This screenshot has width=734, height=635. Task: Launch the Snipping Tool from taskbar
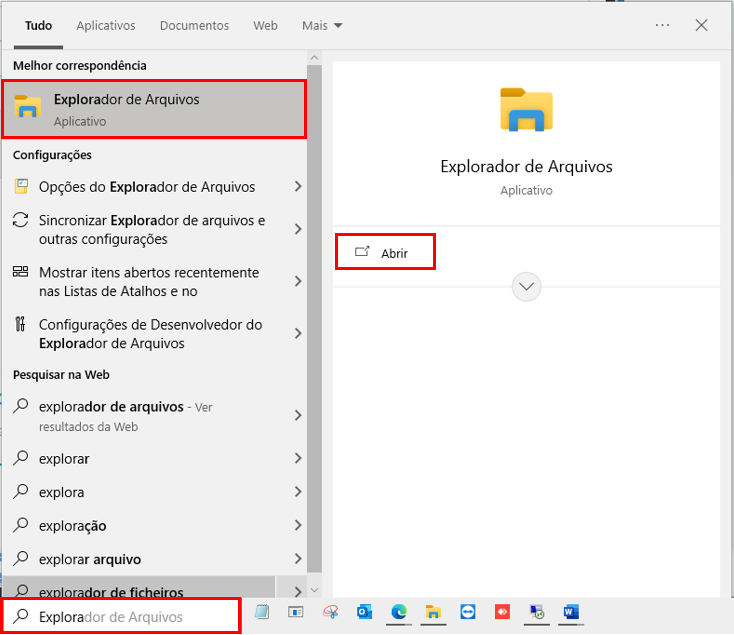[330, 612]
